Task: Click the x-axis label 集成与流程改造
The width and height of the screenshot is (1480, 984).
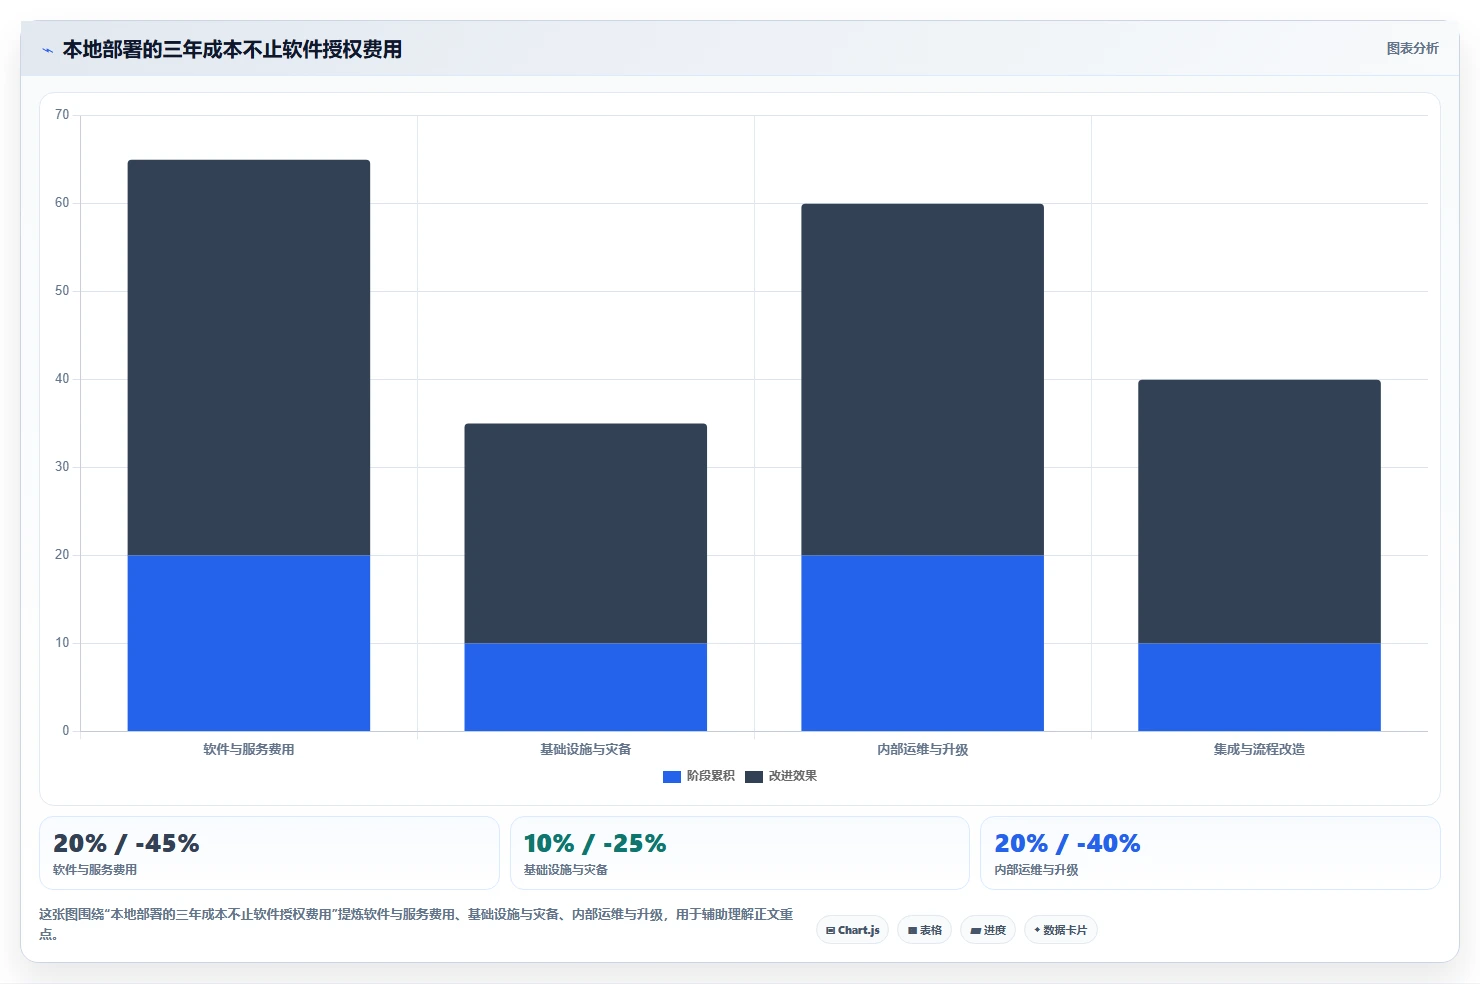Action: [1260, 749]
